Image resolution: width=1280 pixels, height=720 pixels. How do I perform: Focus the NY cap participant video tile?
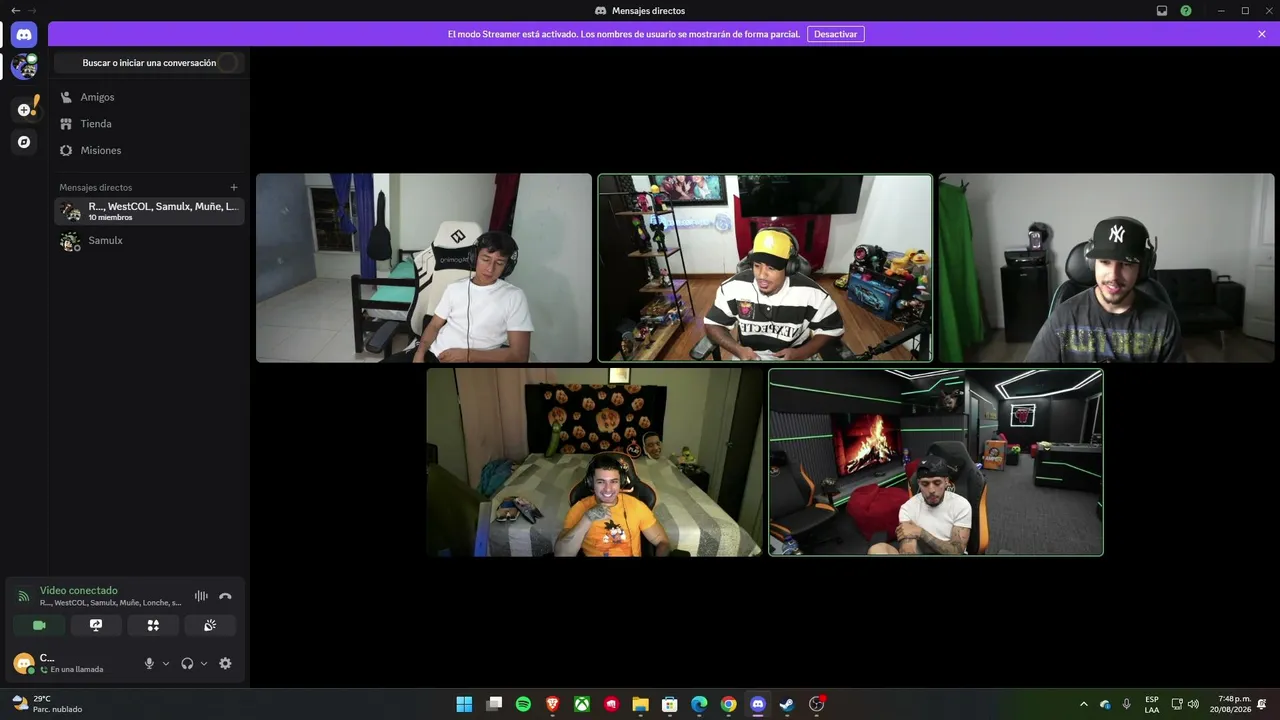[1106, 268]
